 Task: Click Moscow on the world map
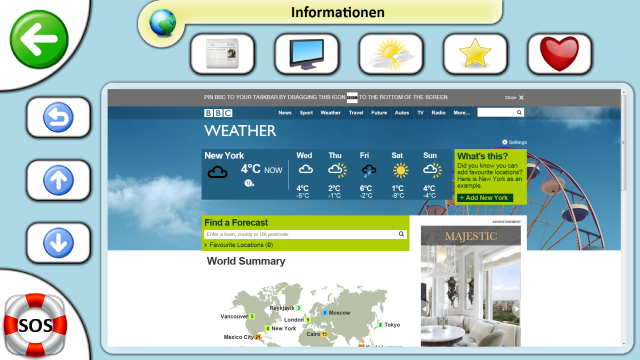(336, 313)
